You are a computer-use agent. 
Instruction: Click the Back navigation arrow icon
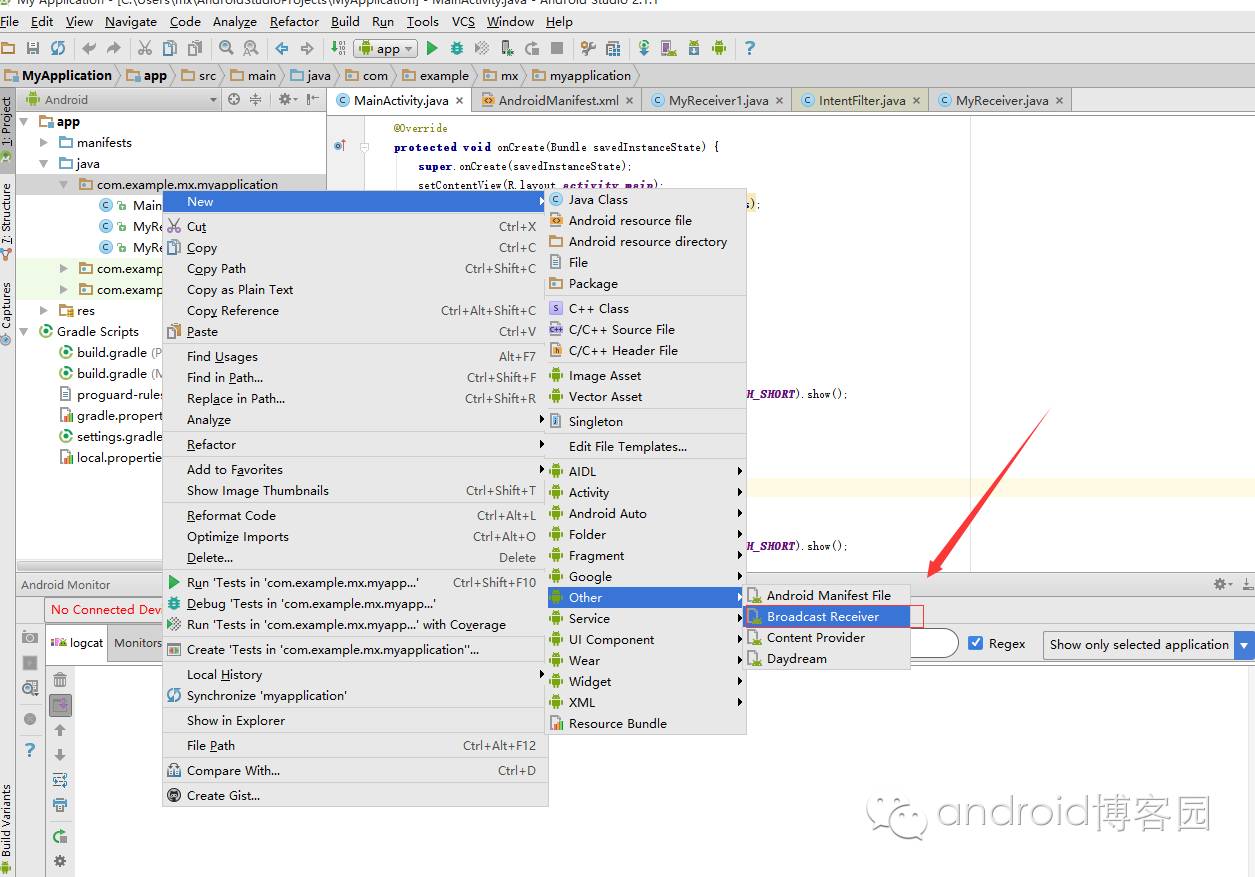click(282, 48)
